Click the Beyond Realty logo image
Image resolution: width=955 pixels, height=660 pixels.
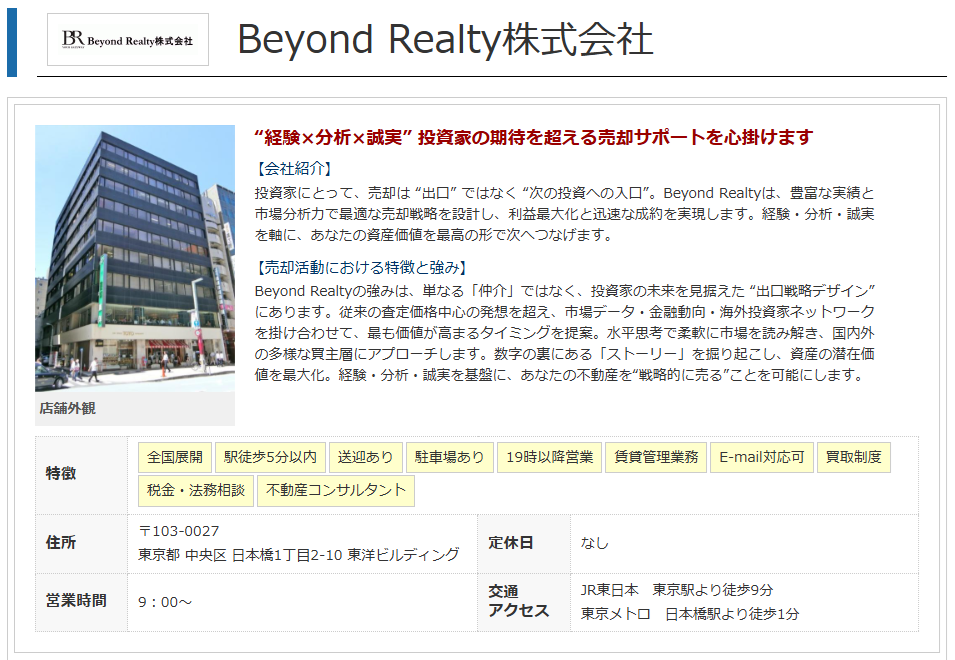(128, 40)
